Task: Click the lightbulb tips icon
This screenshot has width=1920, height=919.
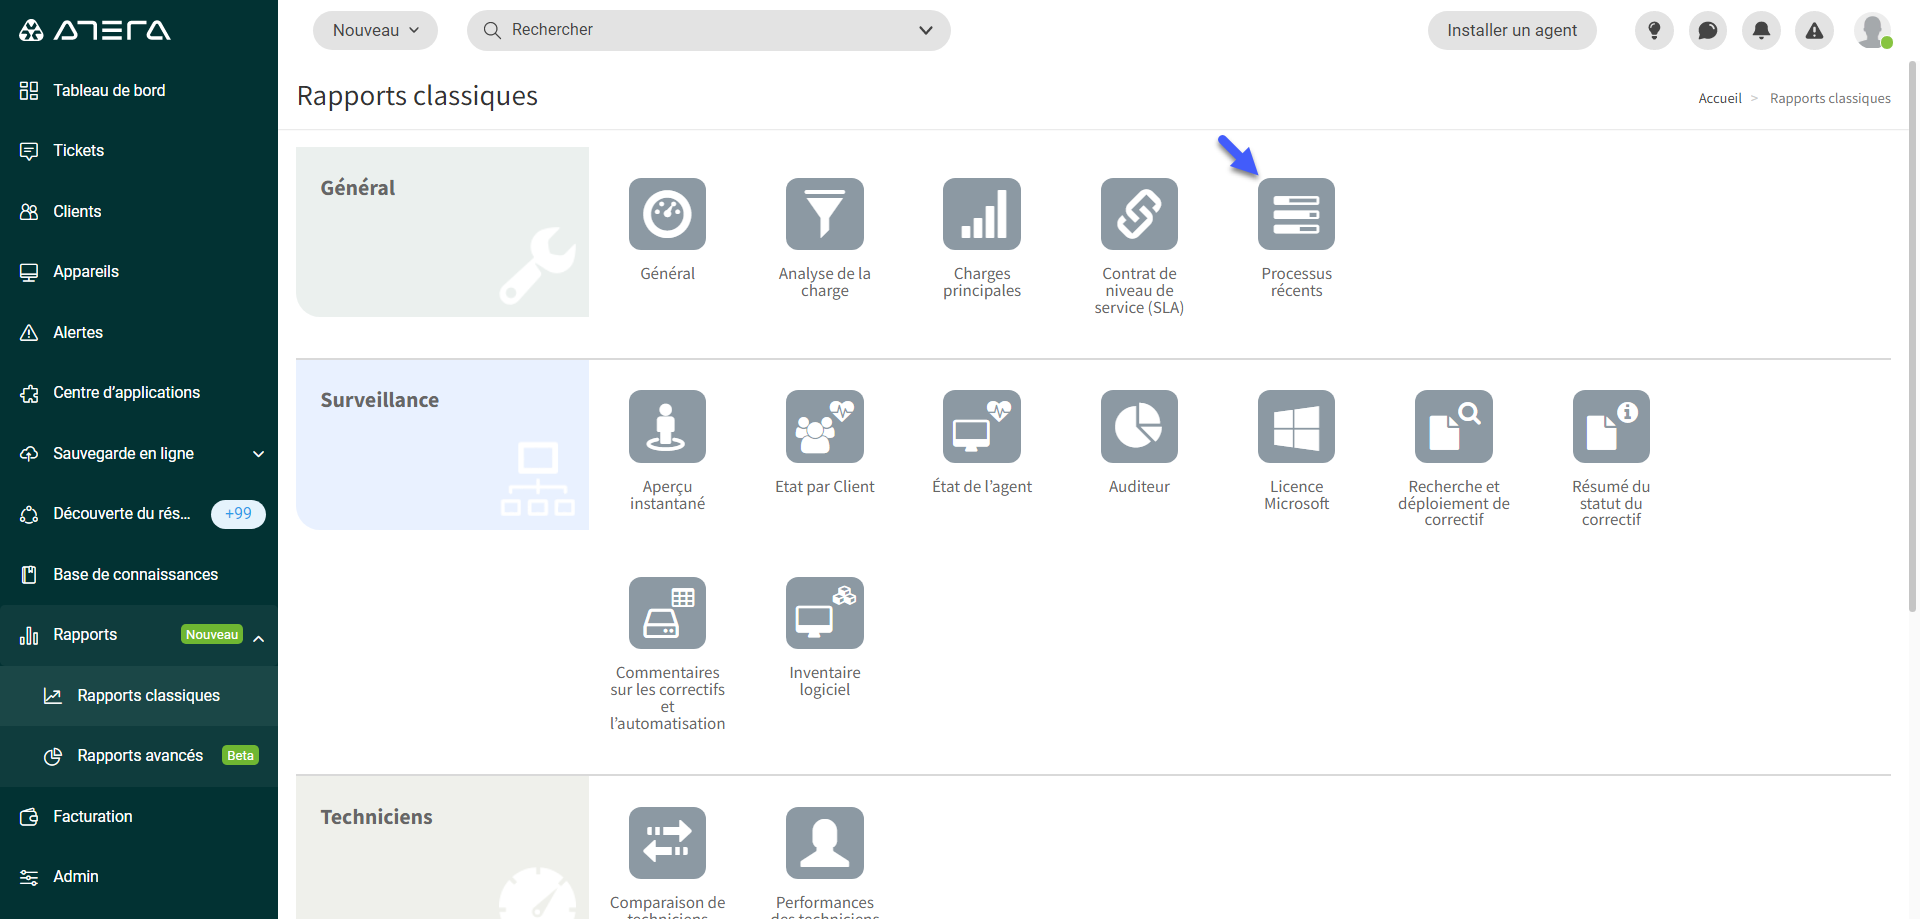Action: pyautogui.click(x=1654, y=30)
